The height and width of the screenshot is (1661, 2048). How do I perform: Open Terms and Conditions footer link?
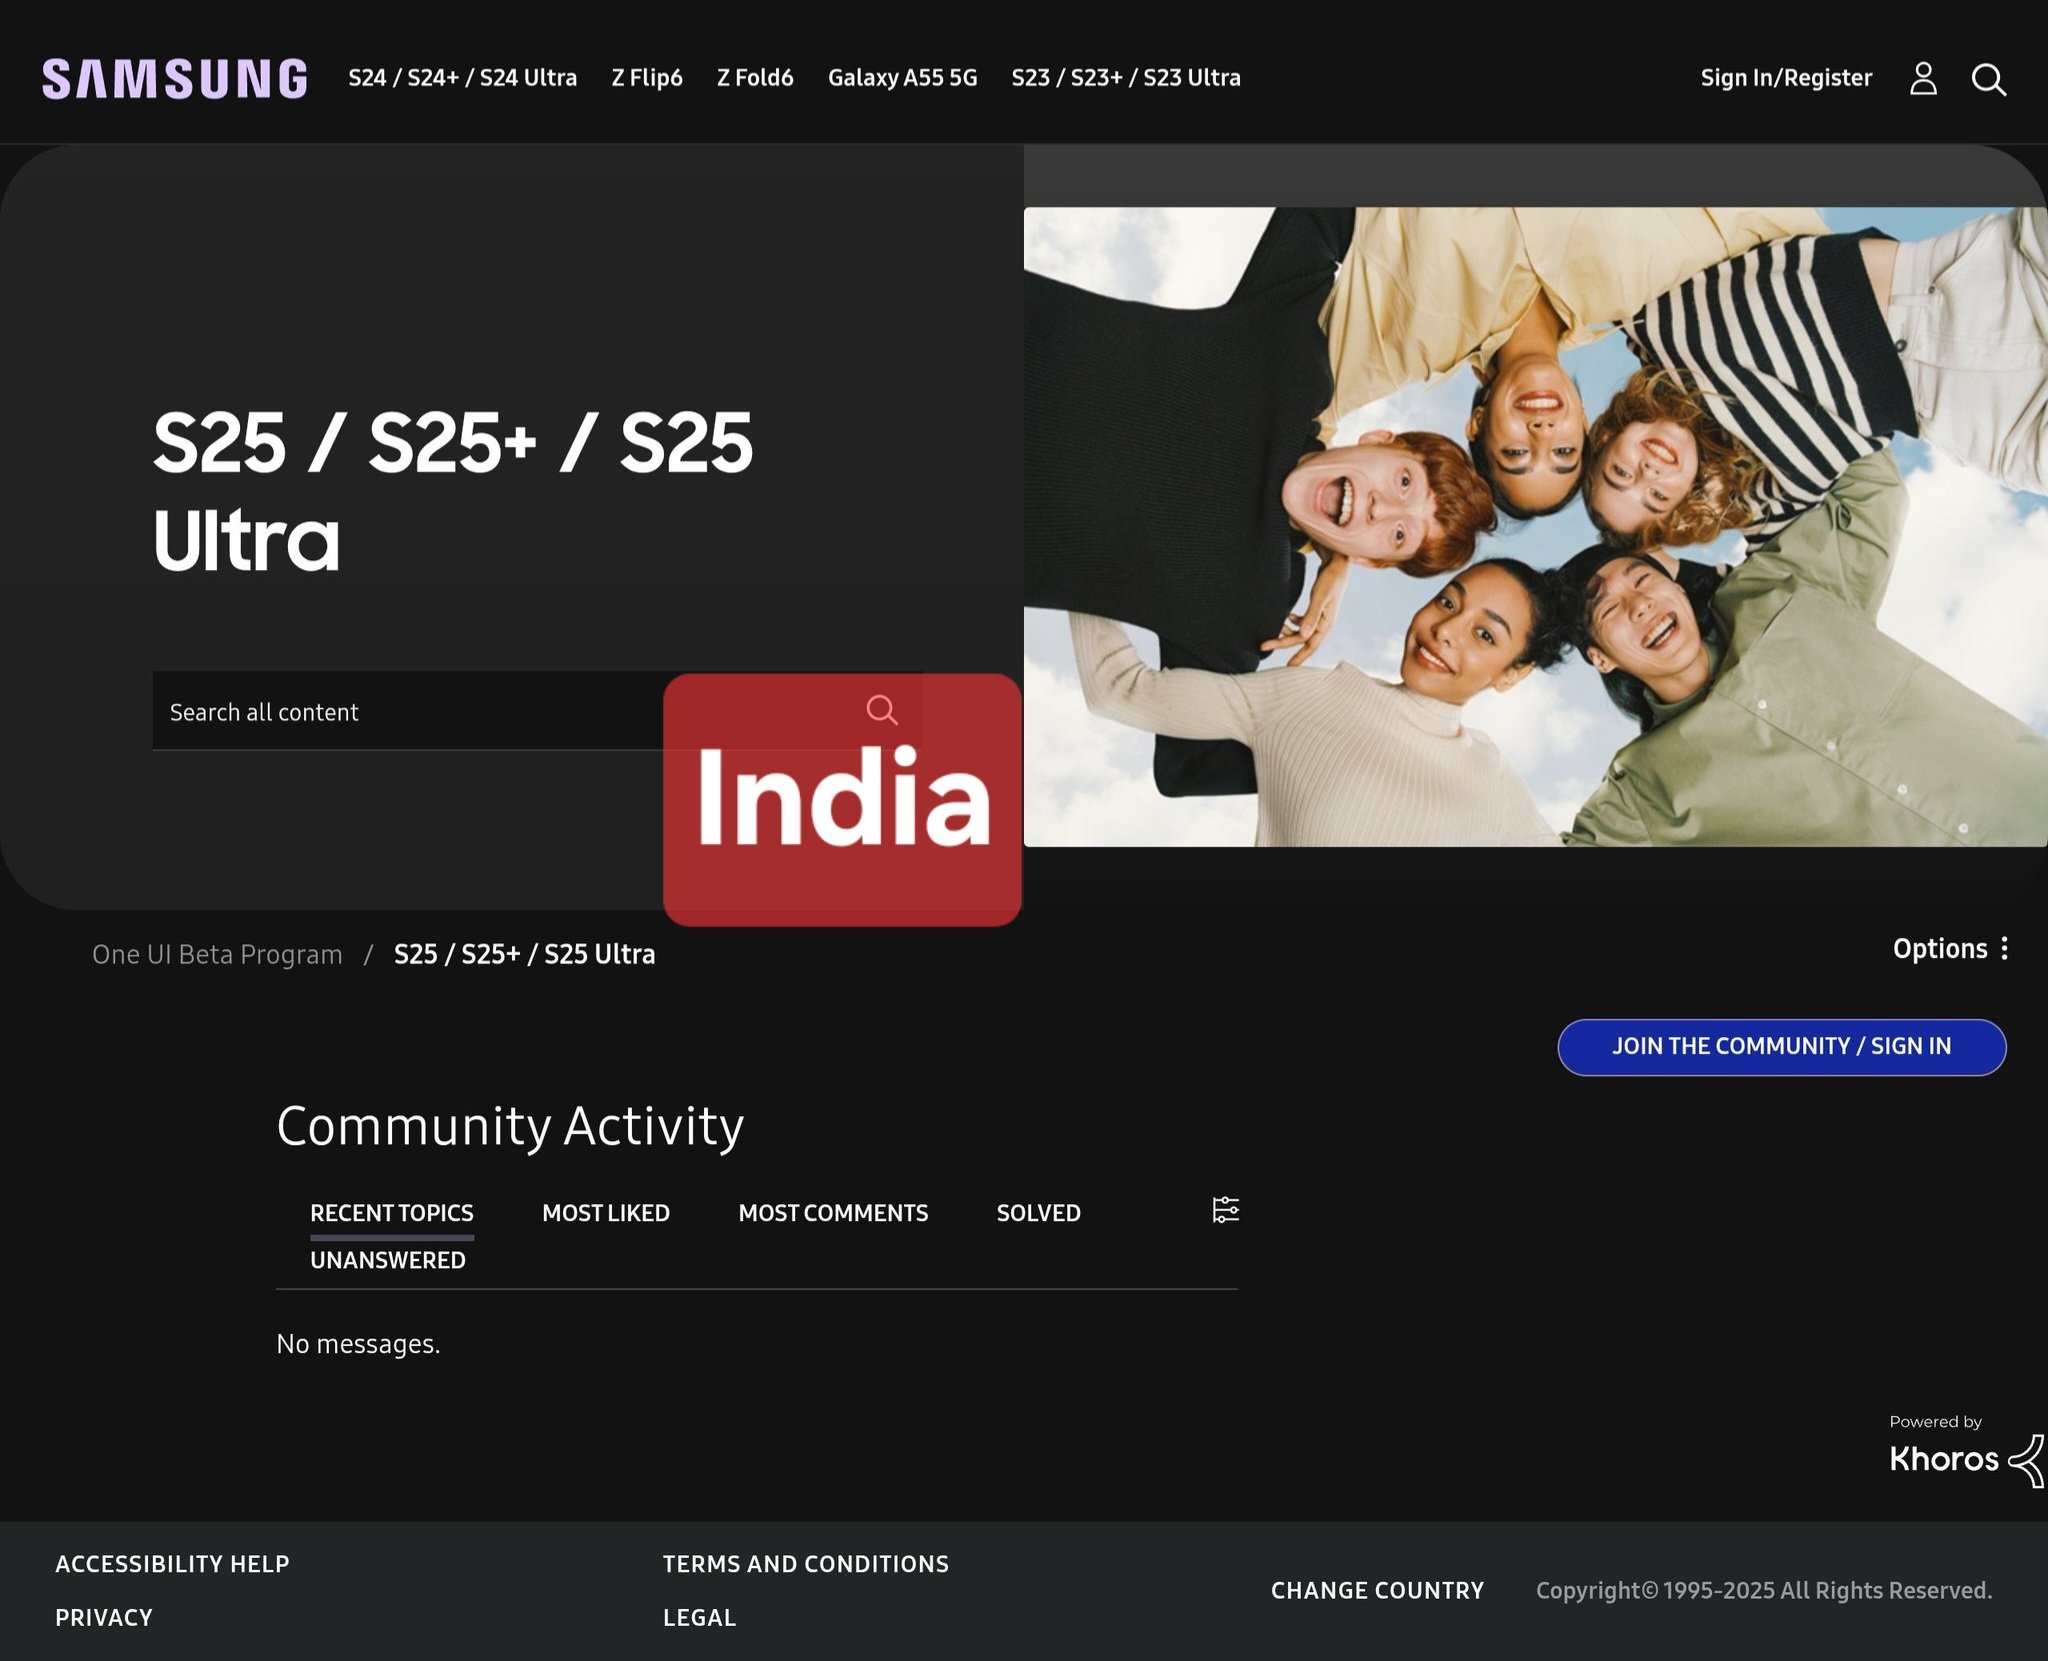(x=806, y=1564)
